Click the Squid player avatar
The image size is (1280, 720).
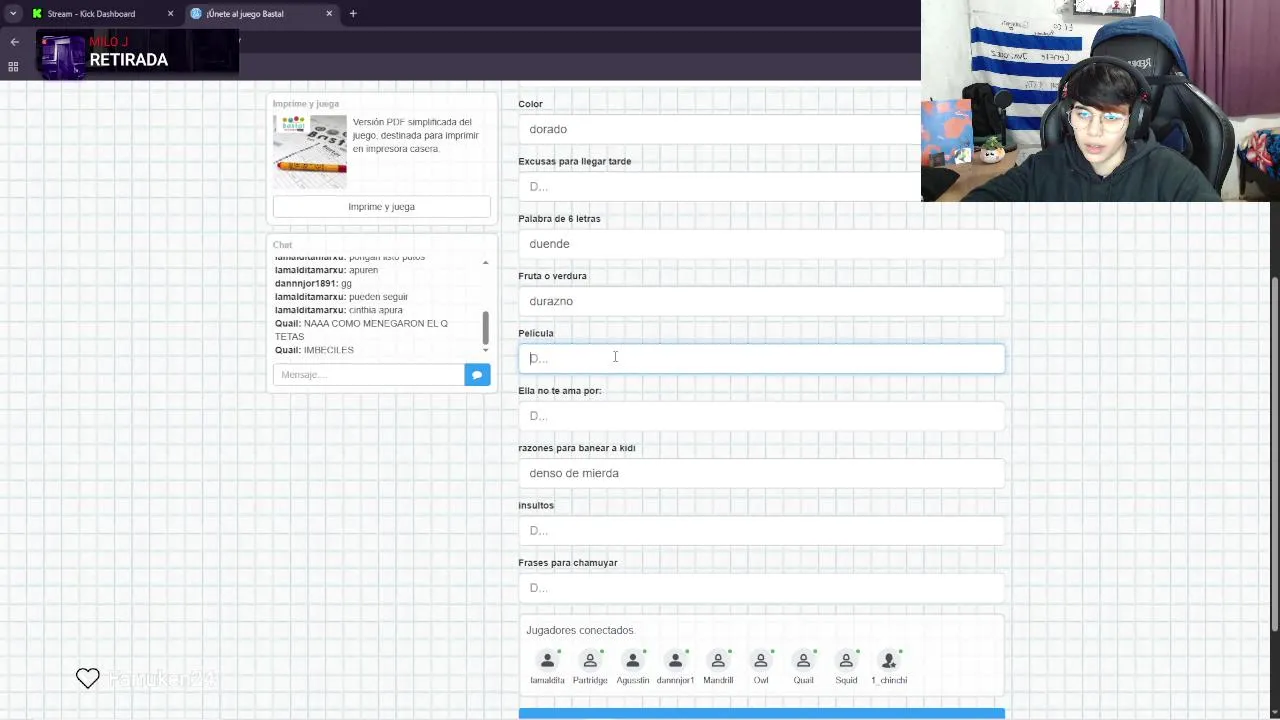pos(846,660)
